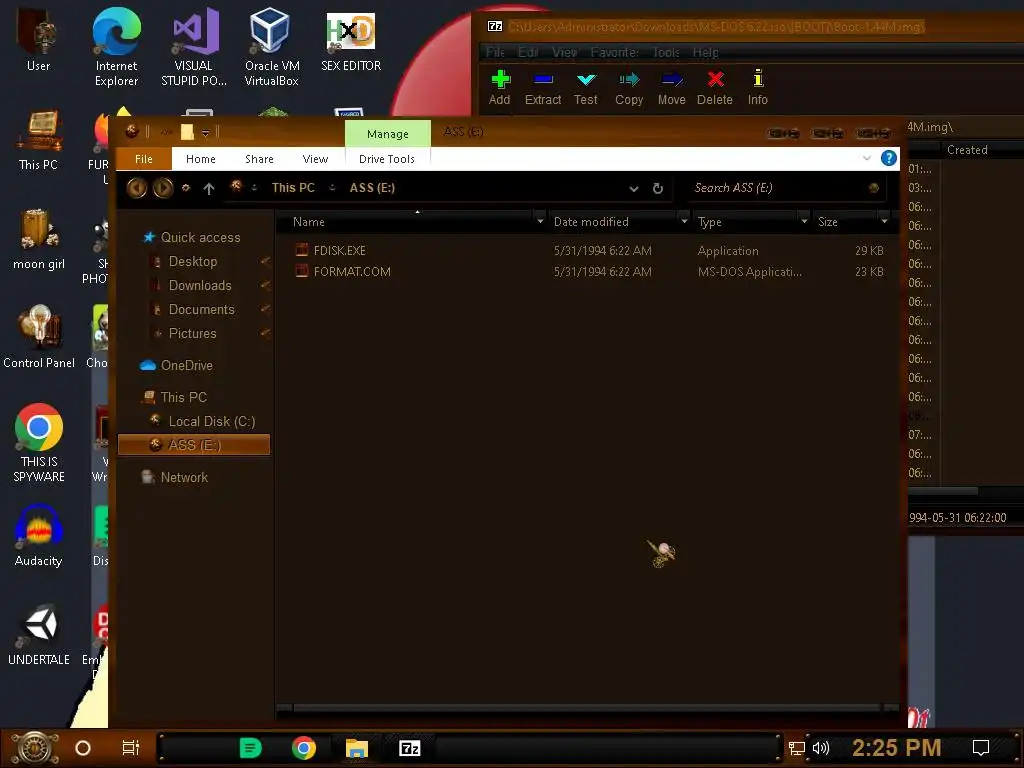Expand the ribbon with the chevron
Screen dimensions: 1024x768
[x=867, y=158]
